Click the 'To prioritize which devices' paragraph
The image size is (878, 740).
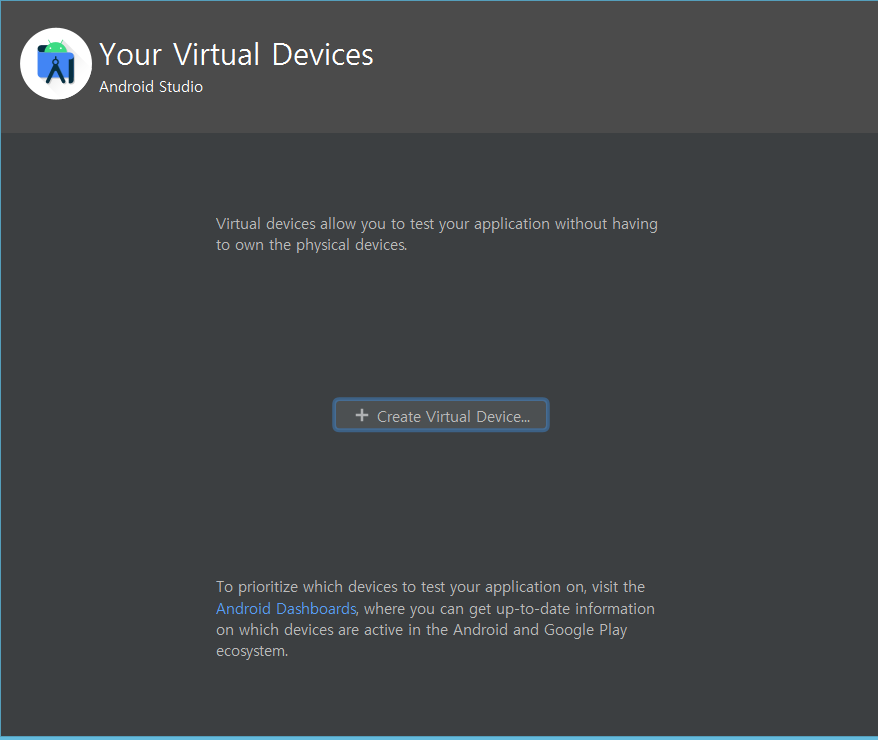point(436,619)
